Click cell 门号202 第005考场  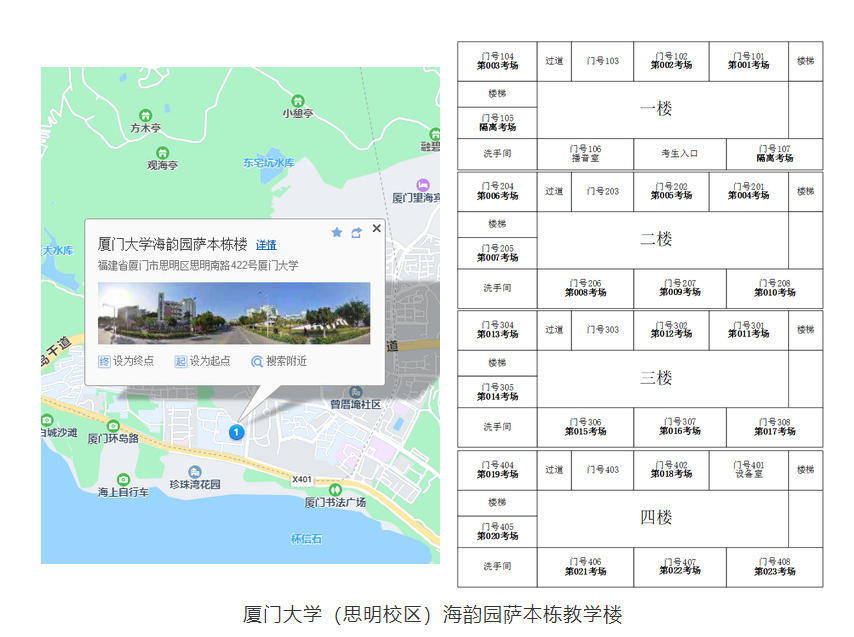[672, 192]
